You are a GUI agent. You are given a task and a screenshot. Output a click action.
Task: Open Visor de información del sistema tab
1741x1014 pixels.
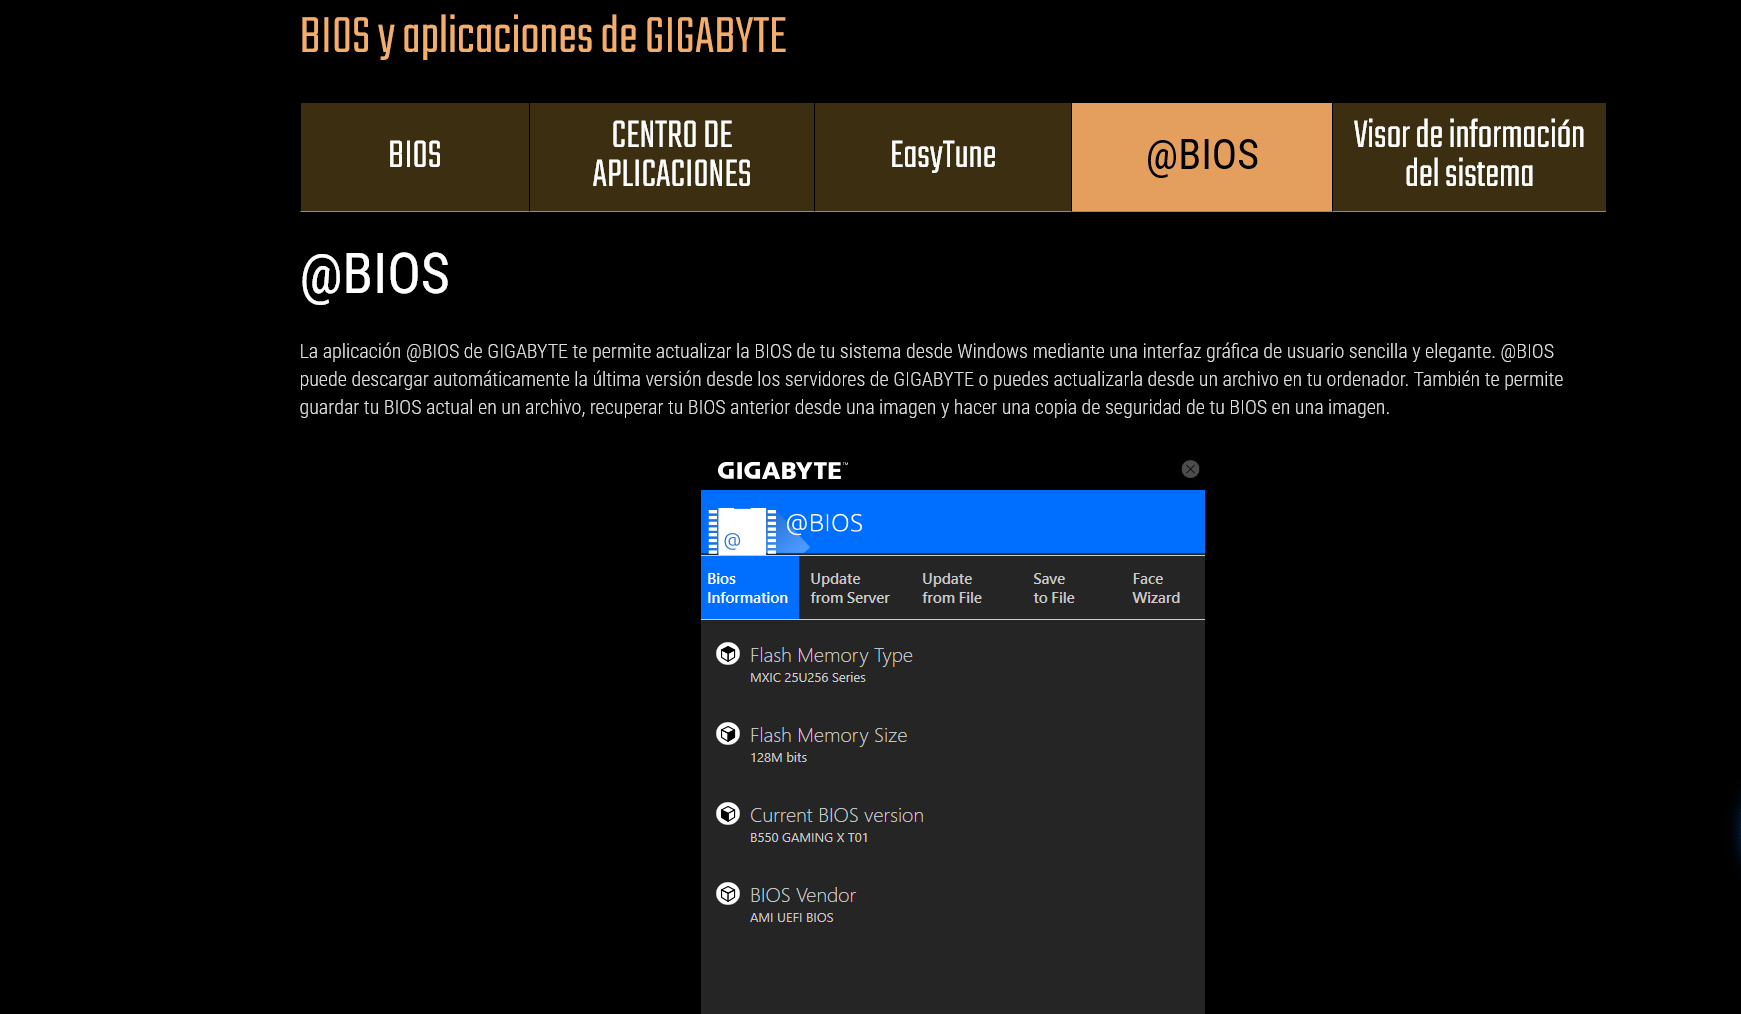(x=1469, y=157)
